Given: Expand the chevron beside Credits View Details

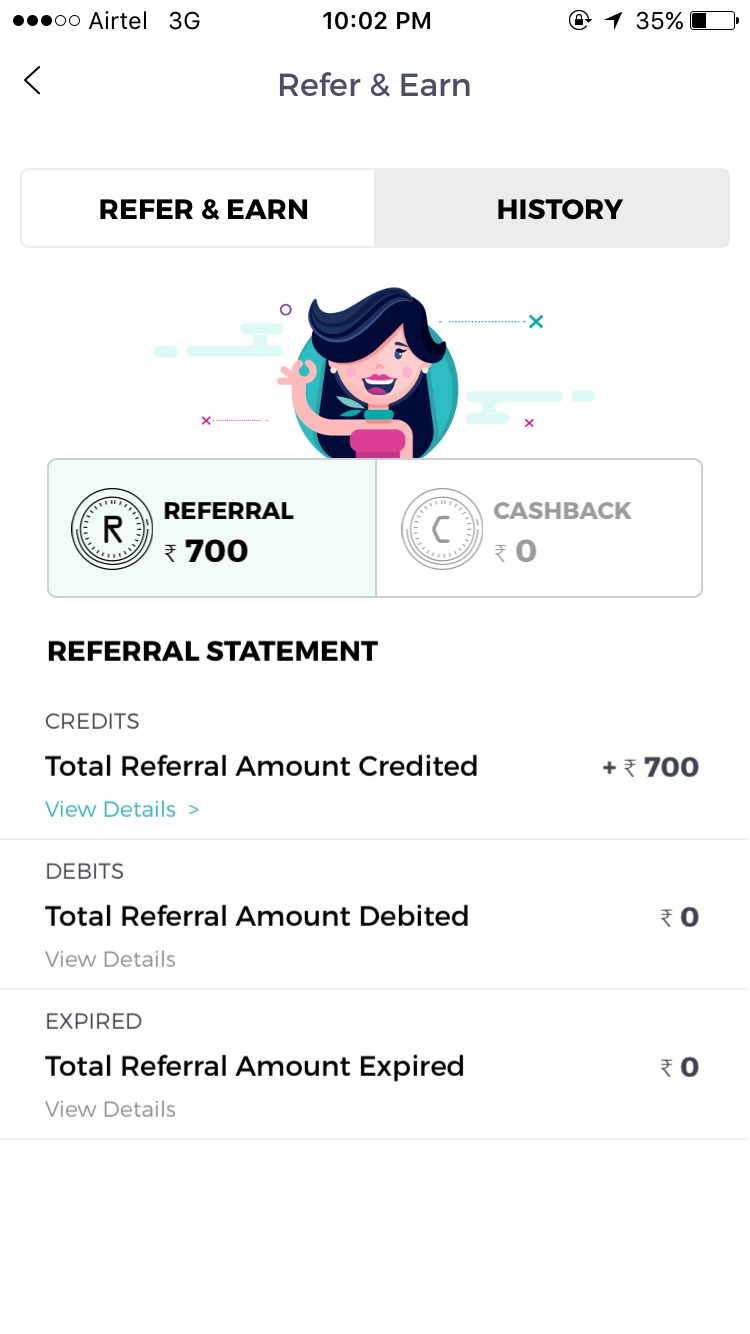Looking at the screenshot, I should click(x=194, y=809).
